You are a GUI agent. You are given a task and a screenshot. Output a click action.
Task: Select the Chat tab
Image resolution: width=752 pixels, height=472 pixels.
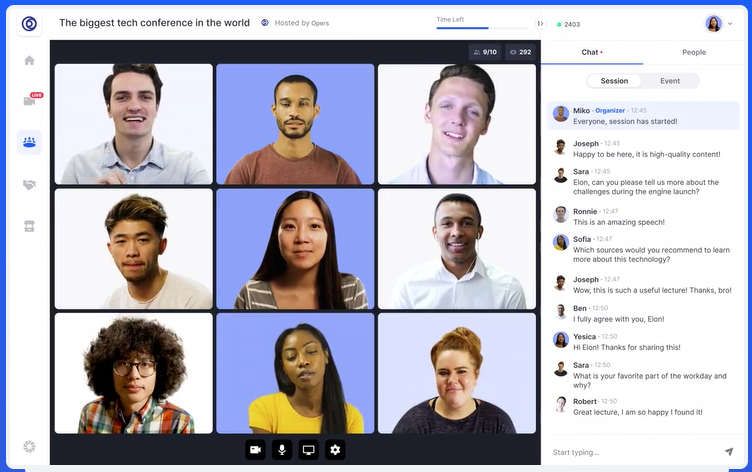(x=591, y=52)
